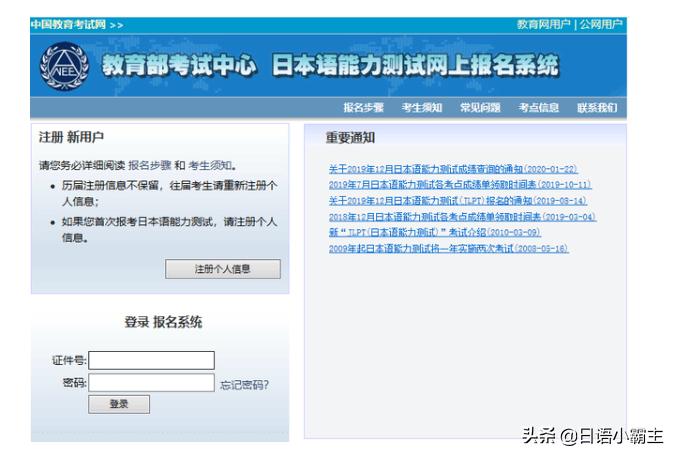The height and width of the screenshot is (458, 677).
Task: Open the 新 JLPT 考试介绍 notice (2010-03-09)
Action: (435, 233)
